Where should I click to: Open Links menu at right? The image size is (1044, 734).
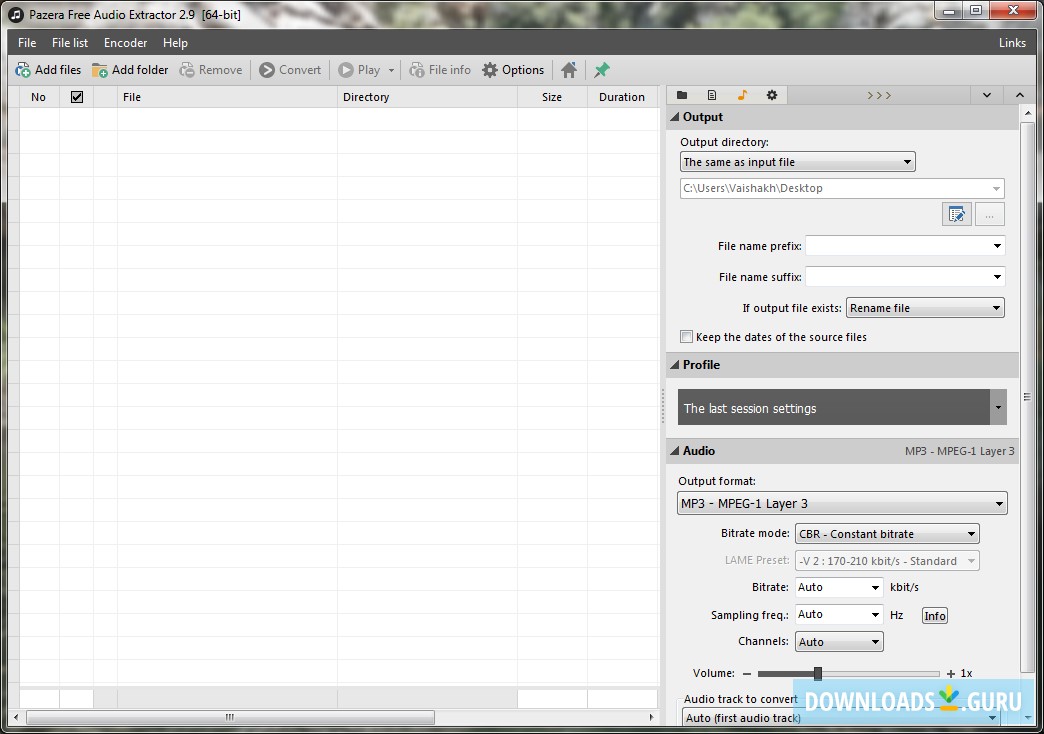1012,43
